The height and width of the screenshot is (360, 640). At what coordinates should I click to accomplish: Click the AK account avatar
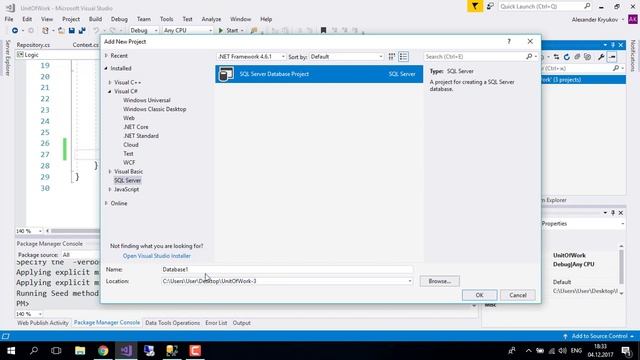coord(633,19)
